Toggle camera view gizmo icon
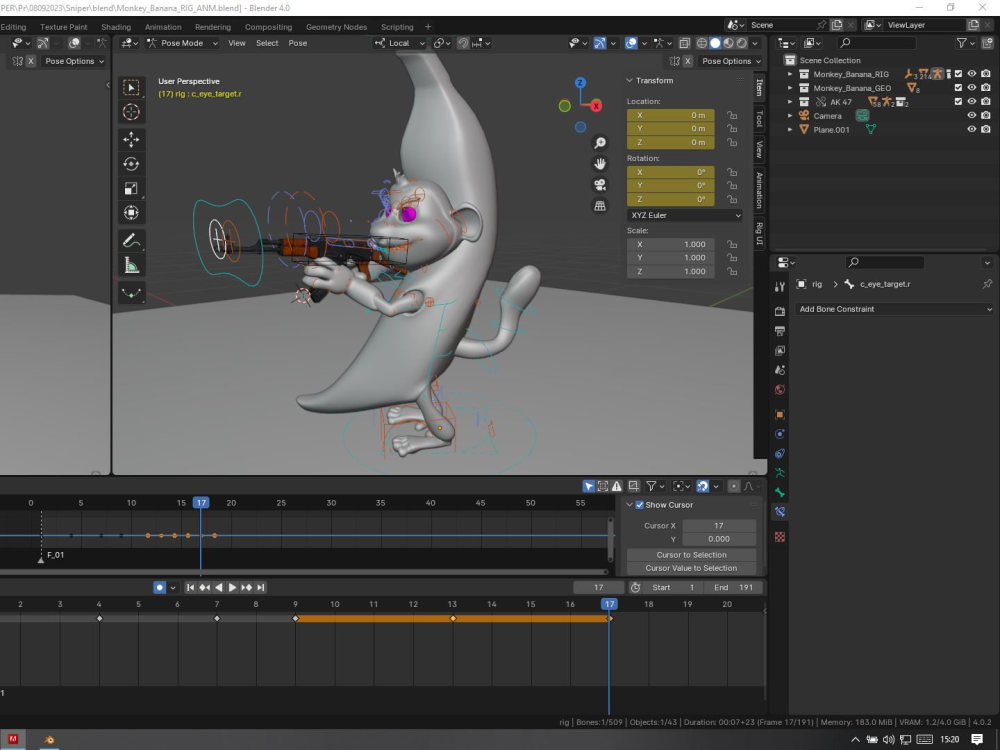Screen dimensions: 1000x750 click(x=599, y=185)
